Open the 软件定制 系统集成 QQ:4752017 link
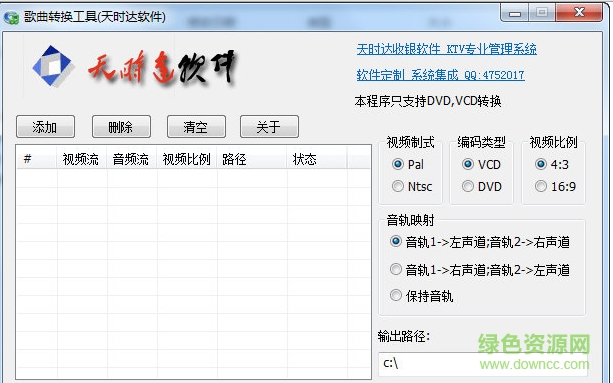Image resolution: width=613 pixels, height=383 pixels. tap(440, 75)
